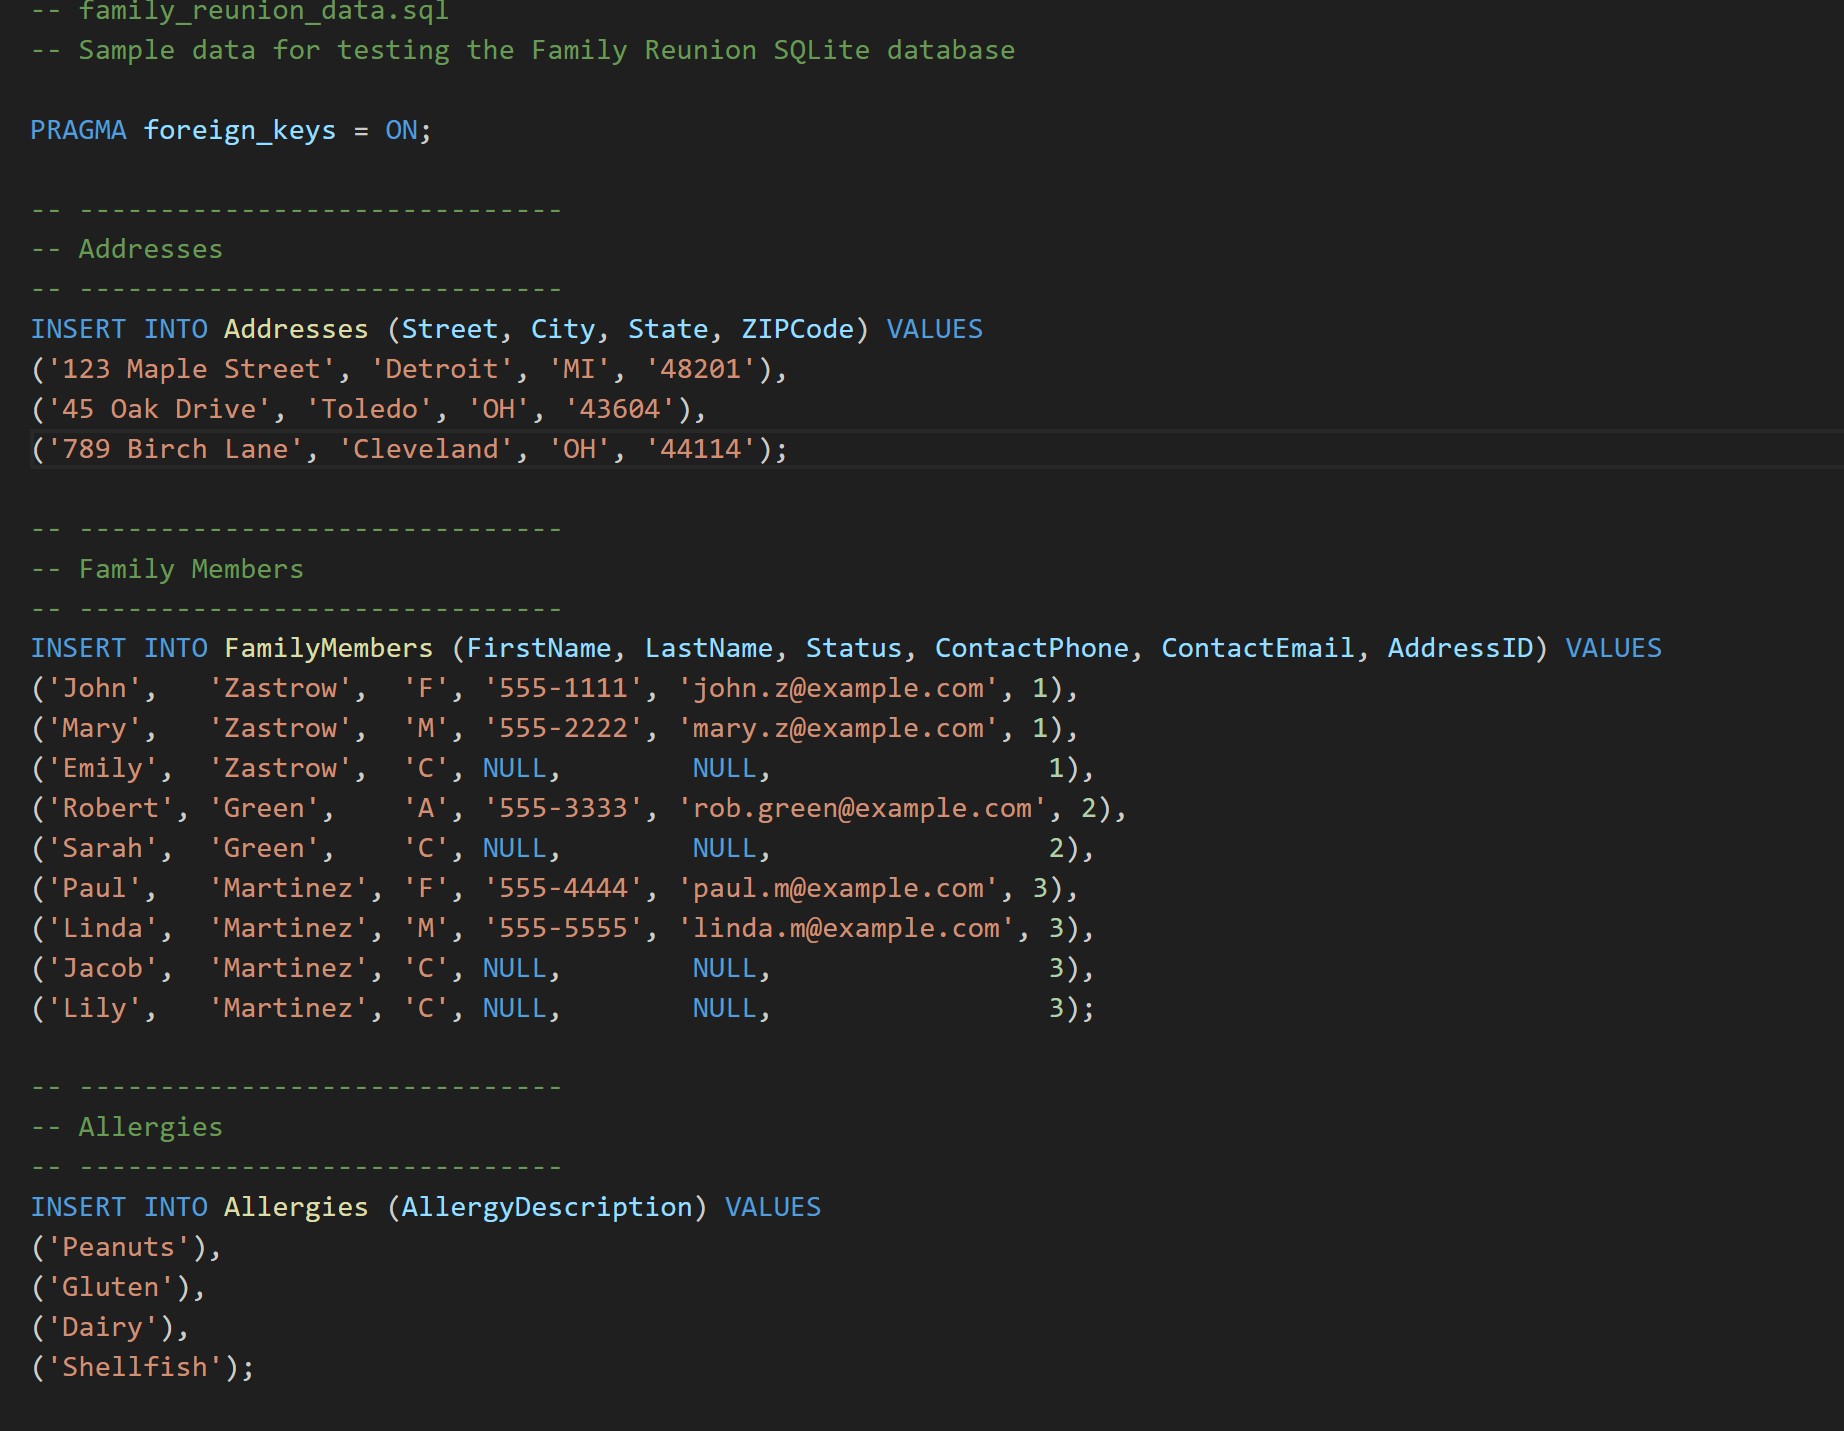Image resolution: width=1844 pixels, height=1431 pixels.
Task: Click the PRAGMA foreign_keys statement
Action: (x=230, y=129)
